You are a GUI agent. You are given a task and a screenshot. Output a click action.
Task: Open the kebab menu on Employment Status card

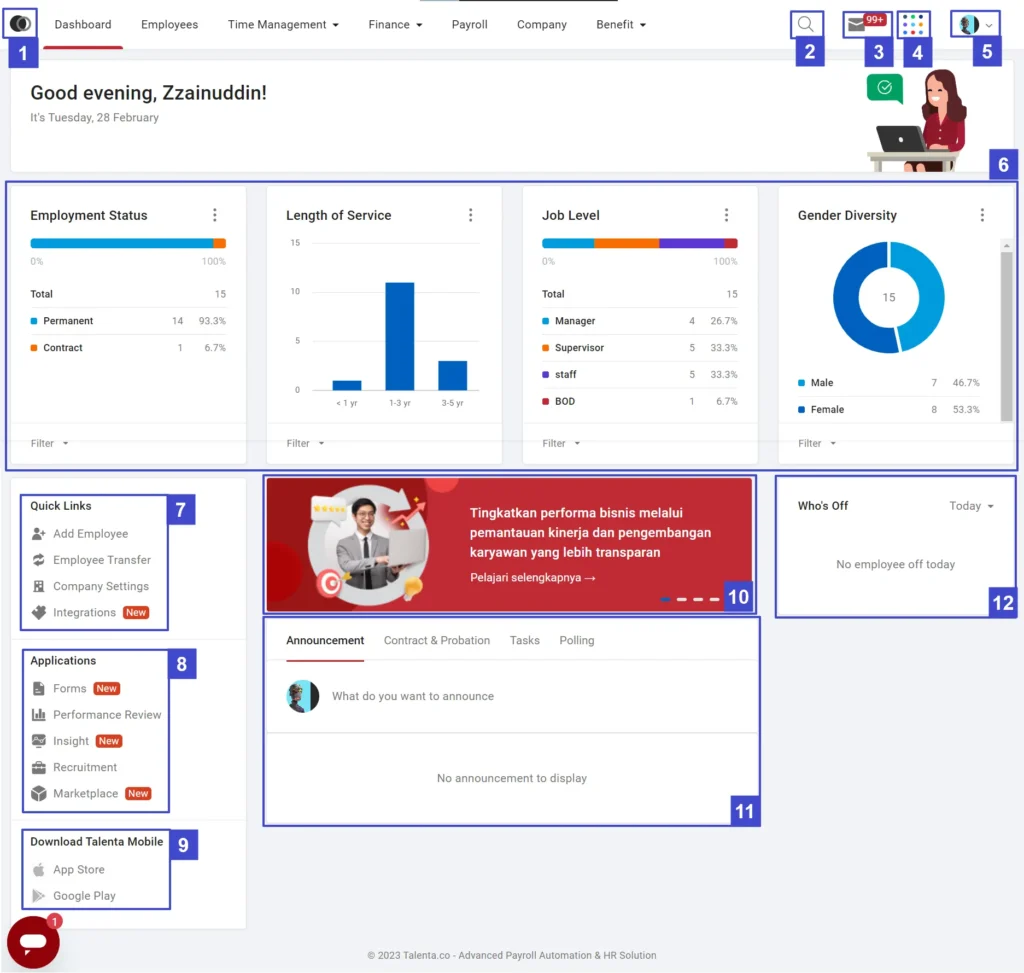pos(214,215)
